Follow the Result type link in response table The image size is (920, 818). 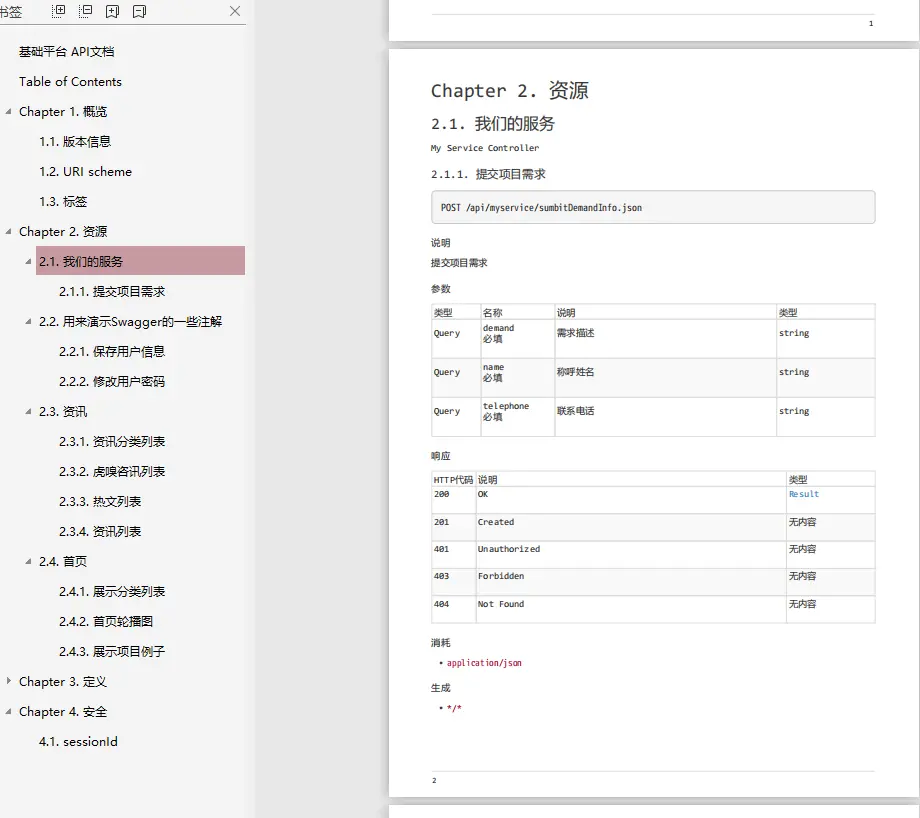point(803,494)
